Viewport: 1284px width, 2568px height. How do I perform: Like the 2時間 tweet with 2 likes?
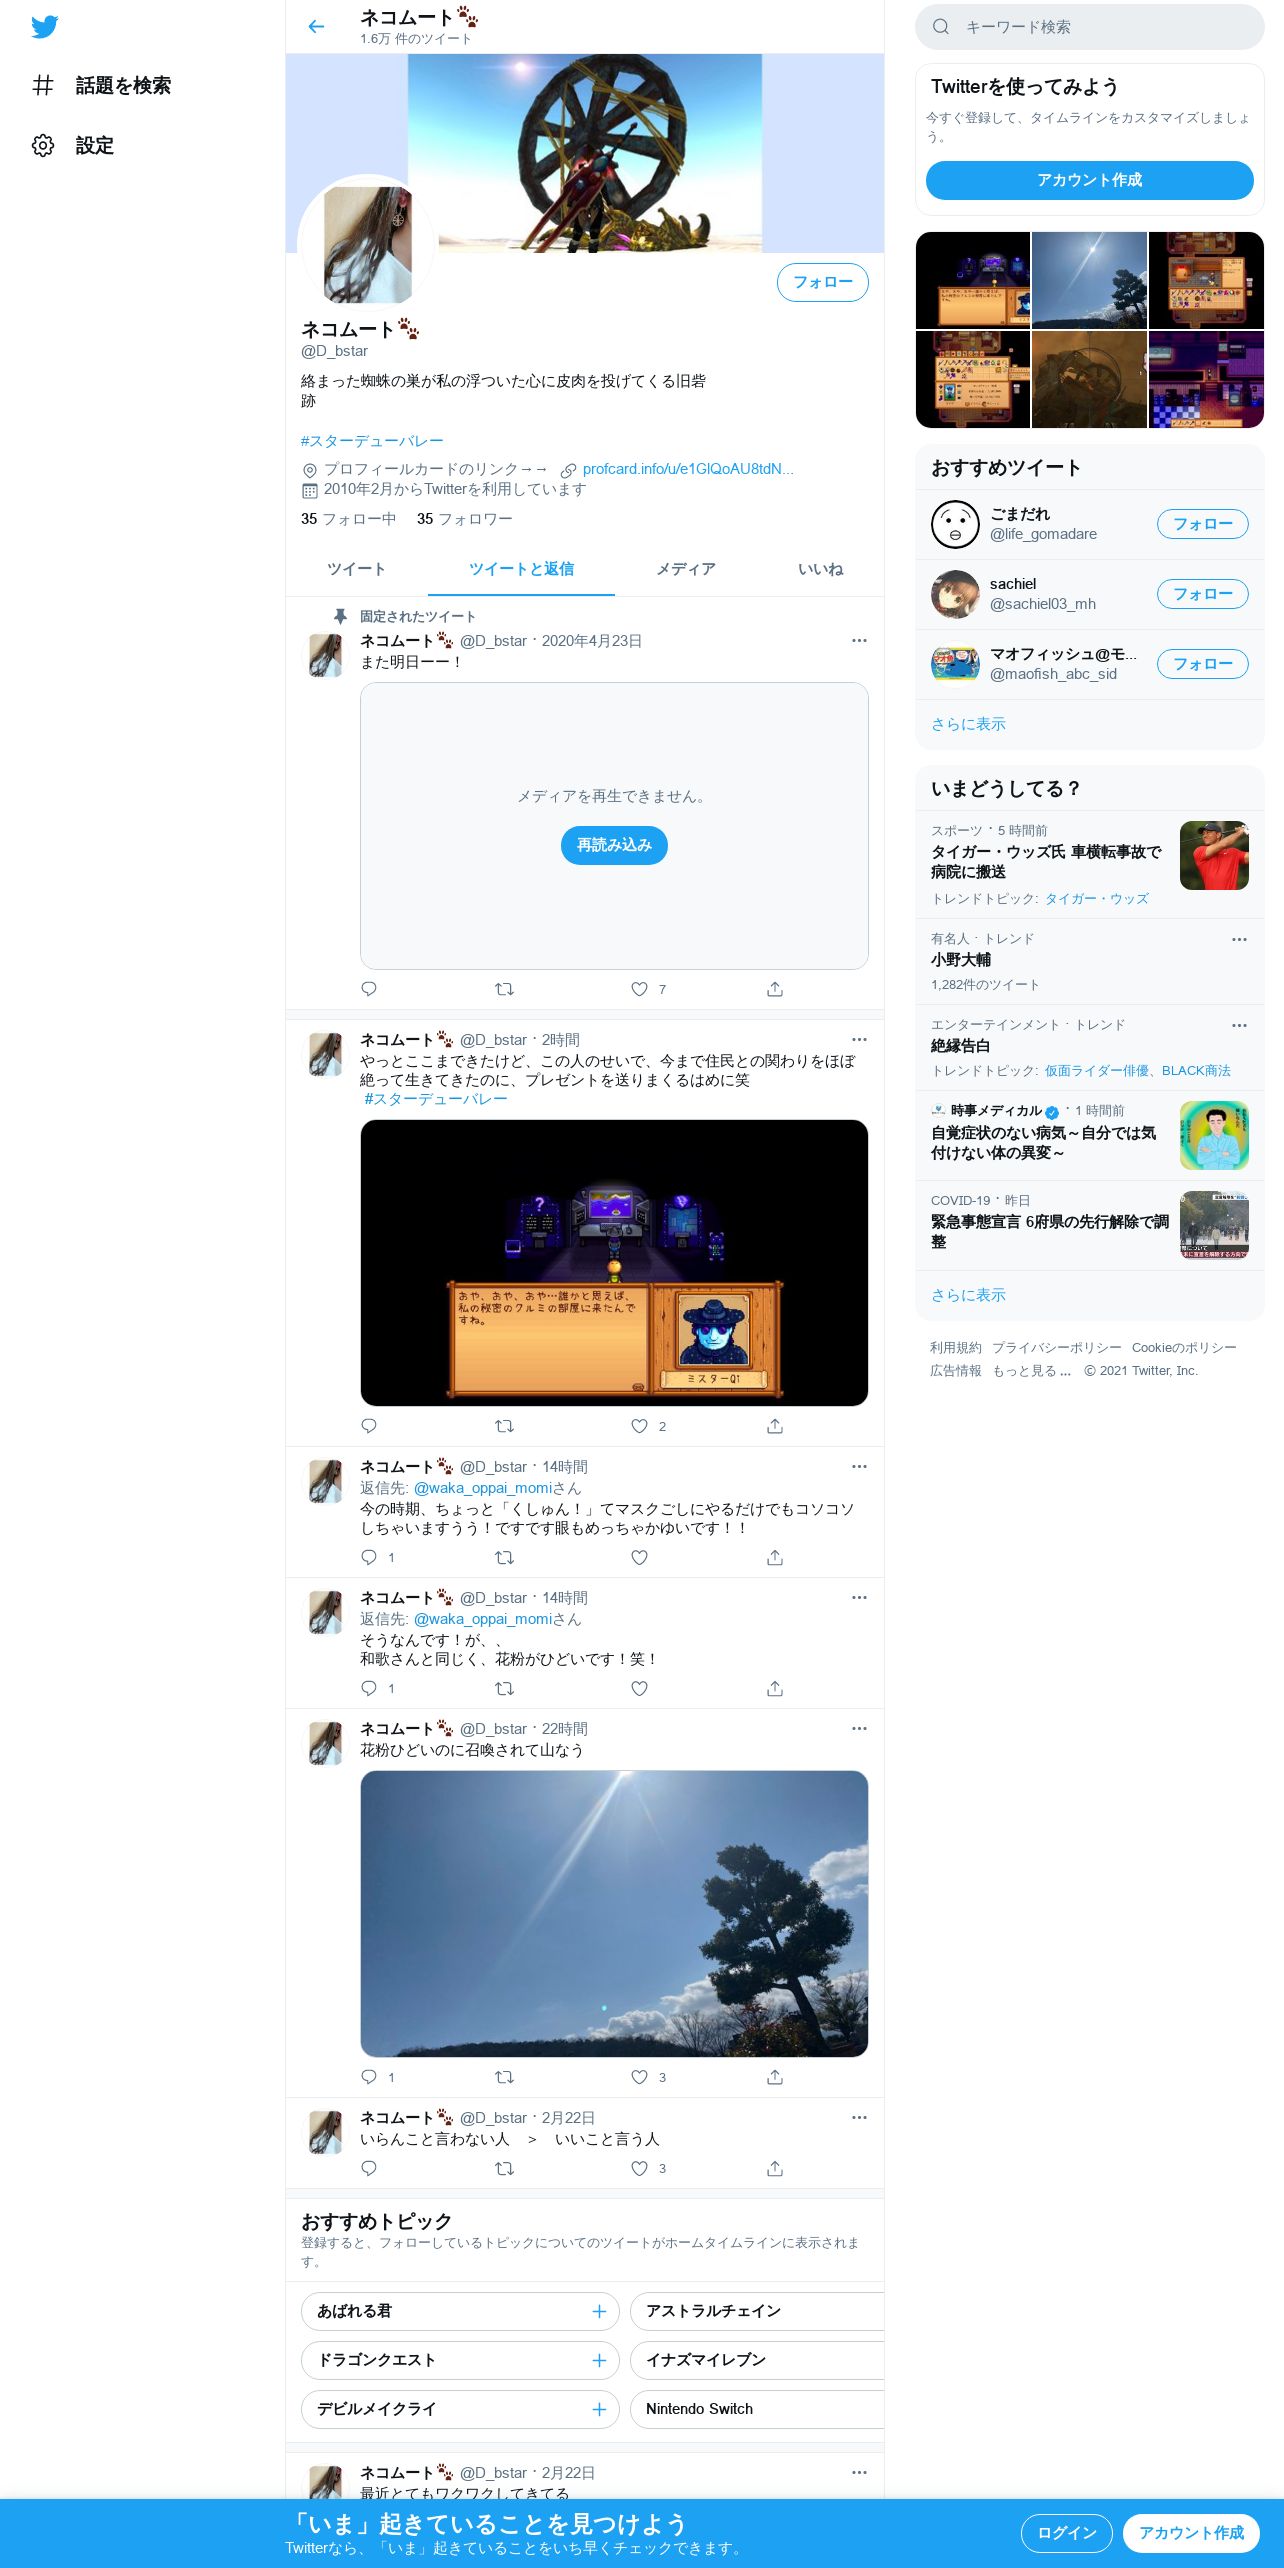pyautogui.click(x=640, y=1426)
